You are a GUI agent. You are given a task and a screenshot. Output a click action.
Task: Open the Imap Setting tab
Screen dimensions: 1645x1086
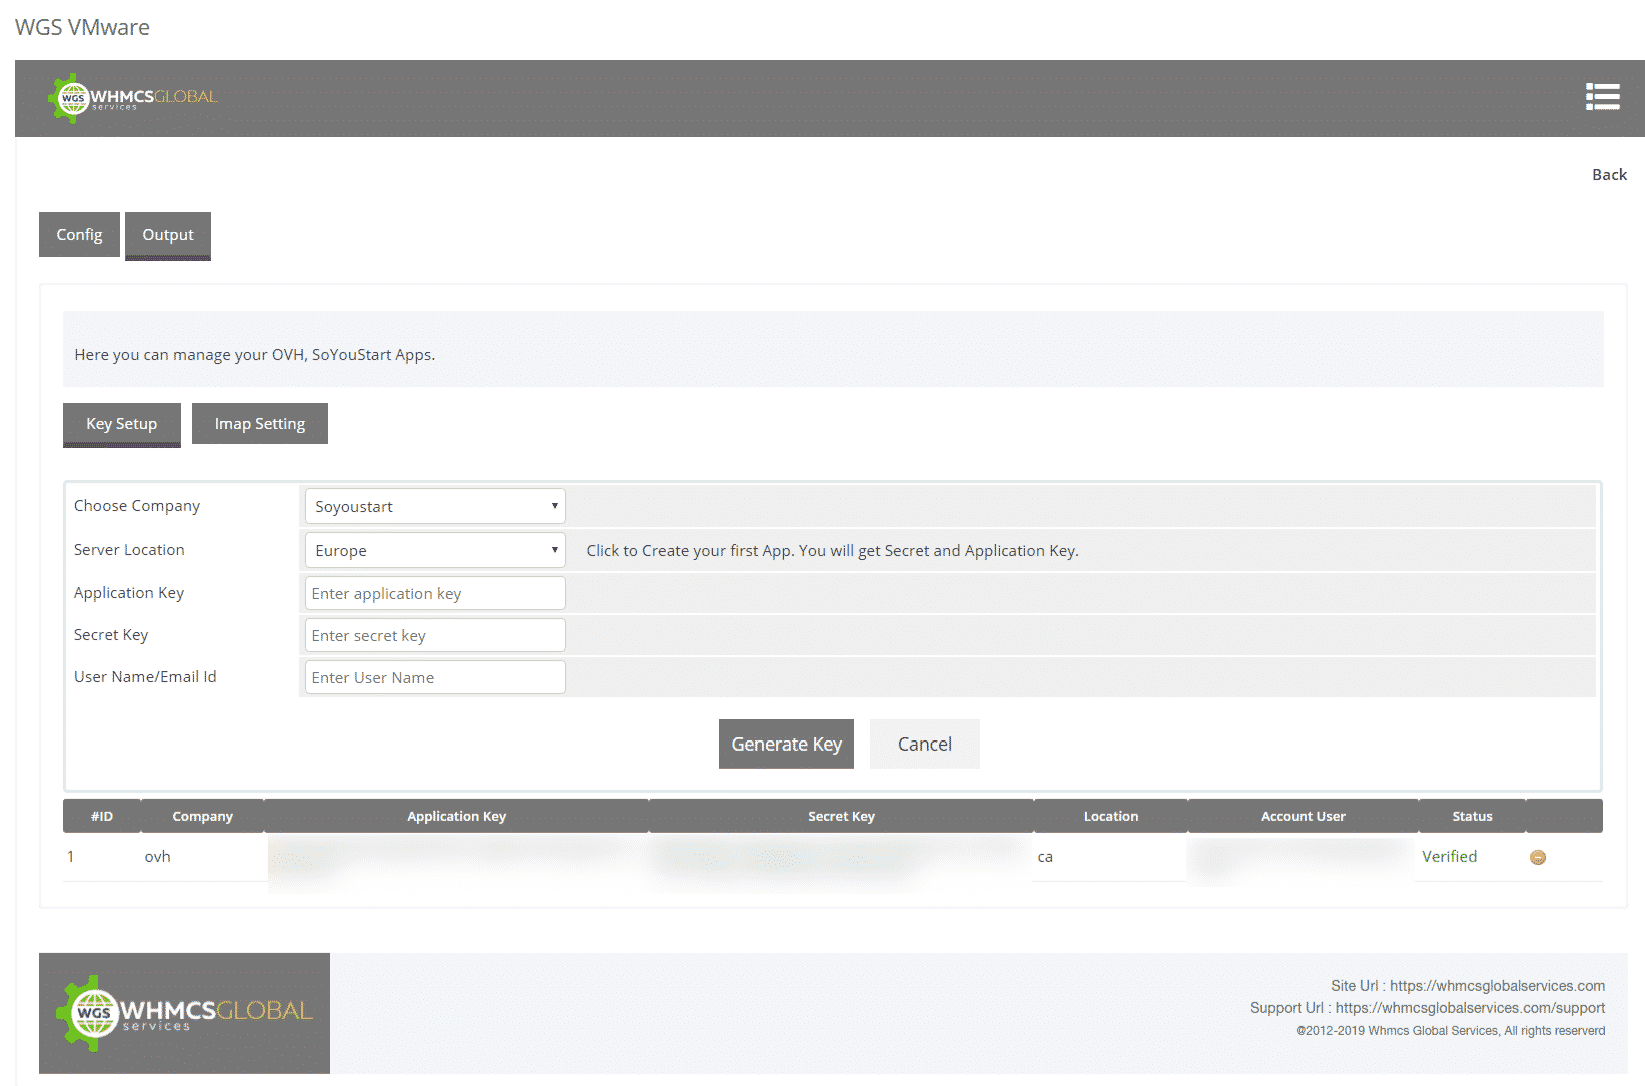pyautogui.click(x=260, y=424)
